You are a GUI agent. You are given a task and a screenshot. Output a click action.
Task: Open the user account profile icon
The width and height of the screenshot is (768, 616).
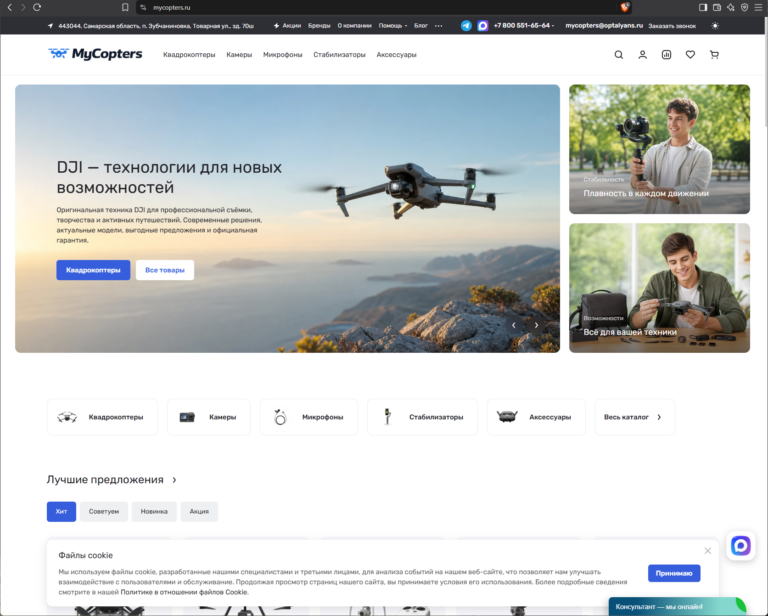pyautogui.click(x=643, y=55)
